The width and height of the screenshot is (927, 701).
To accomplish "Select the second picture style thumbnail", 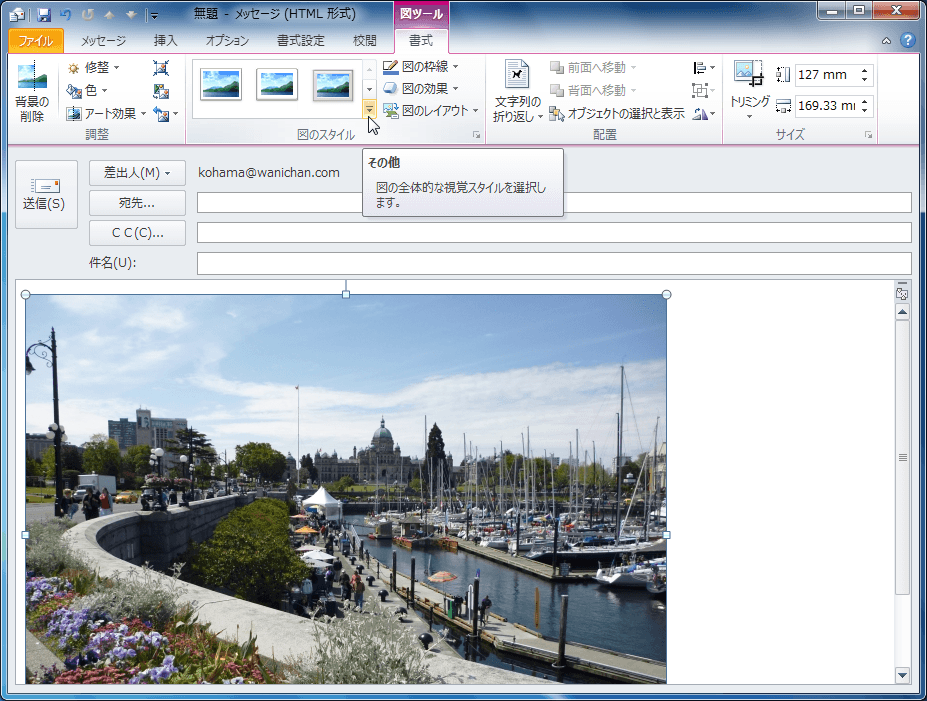I will click(277, 84).
